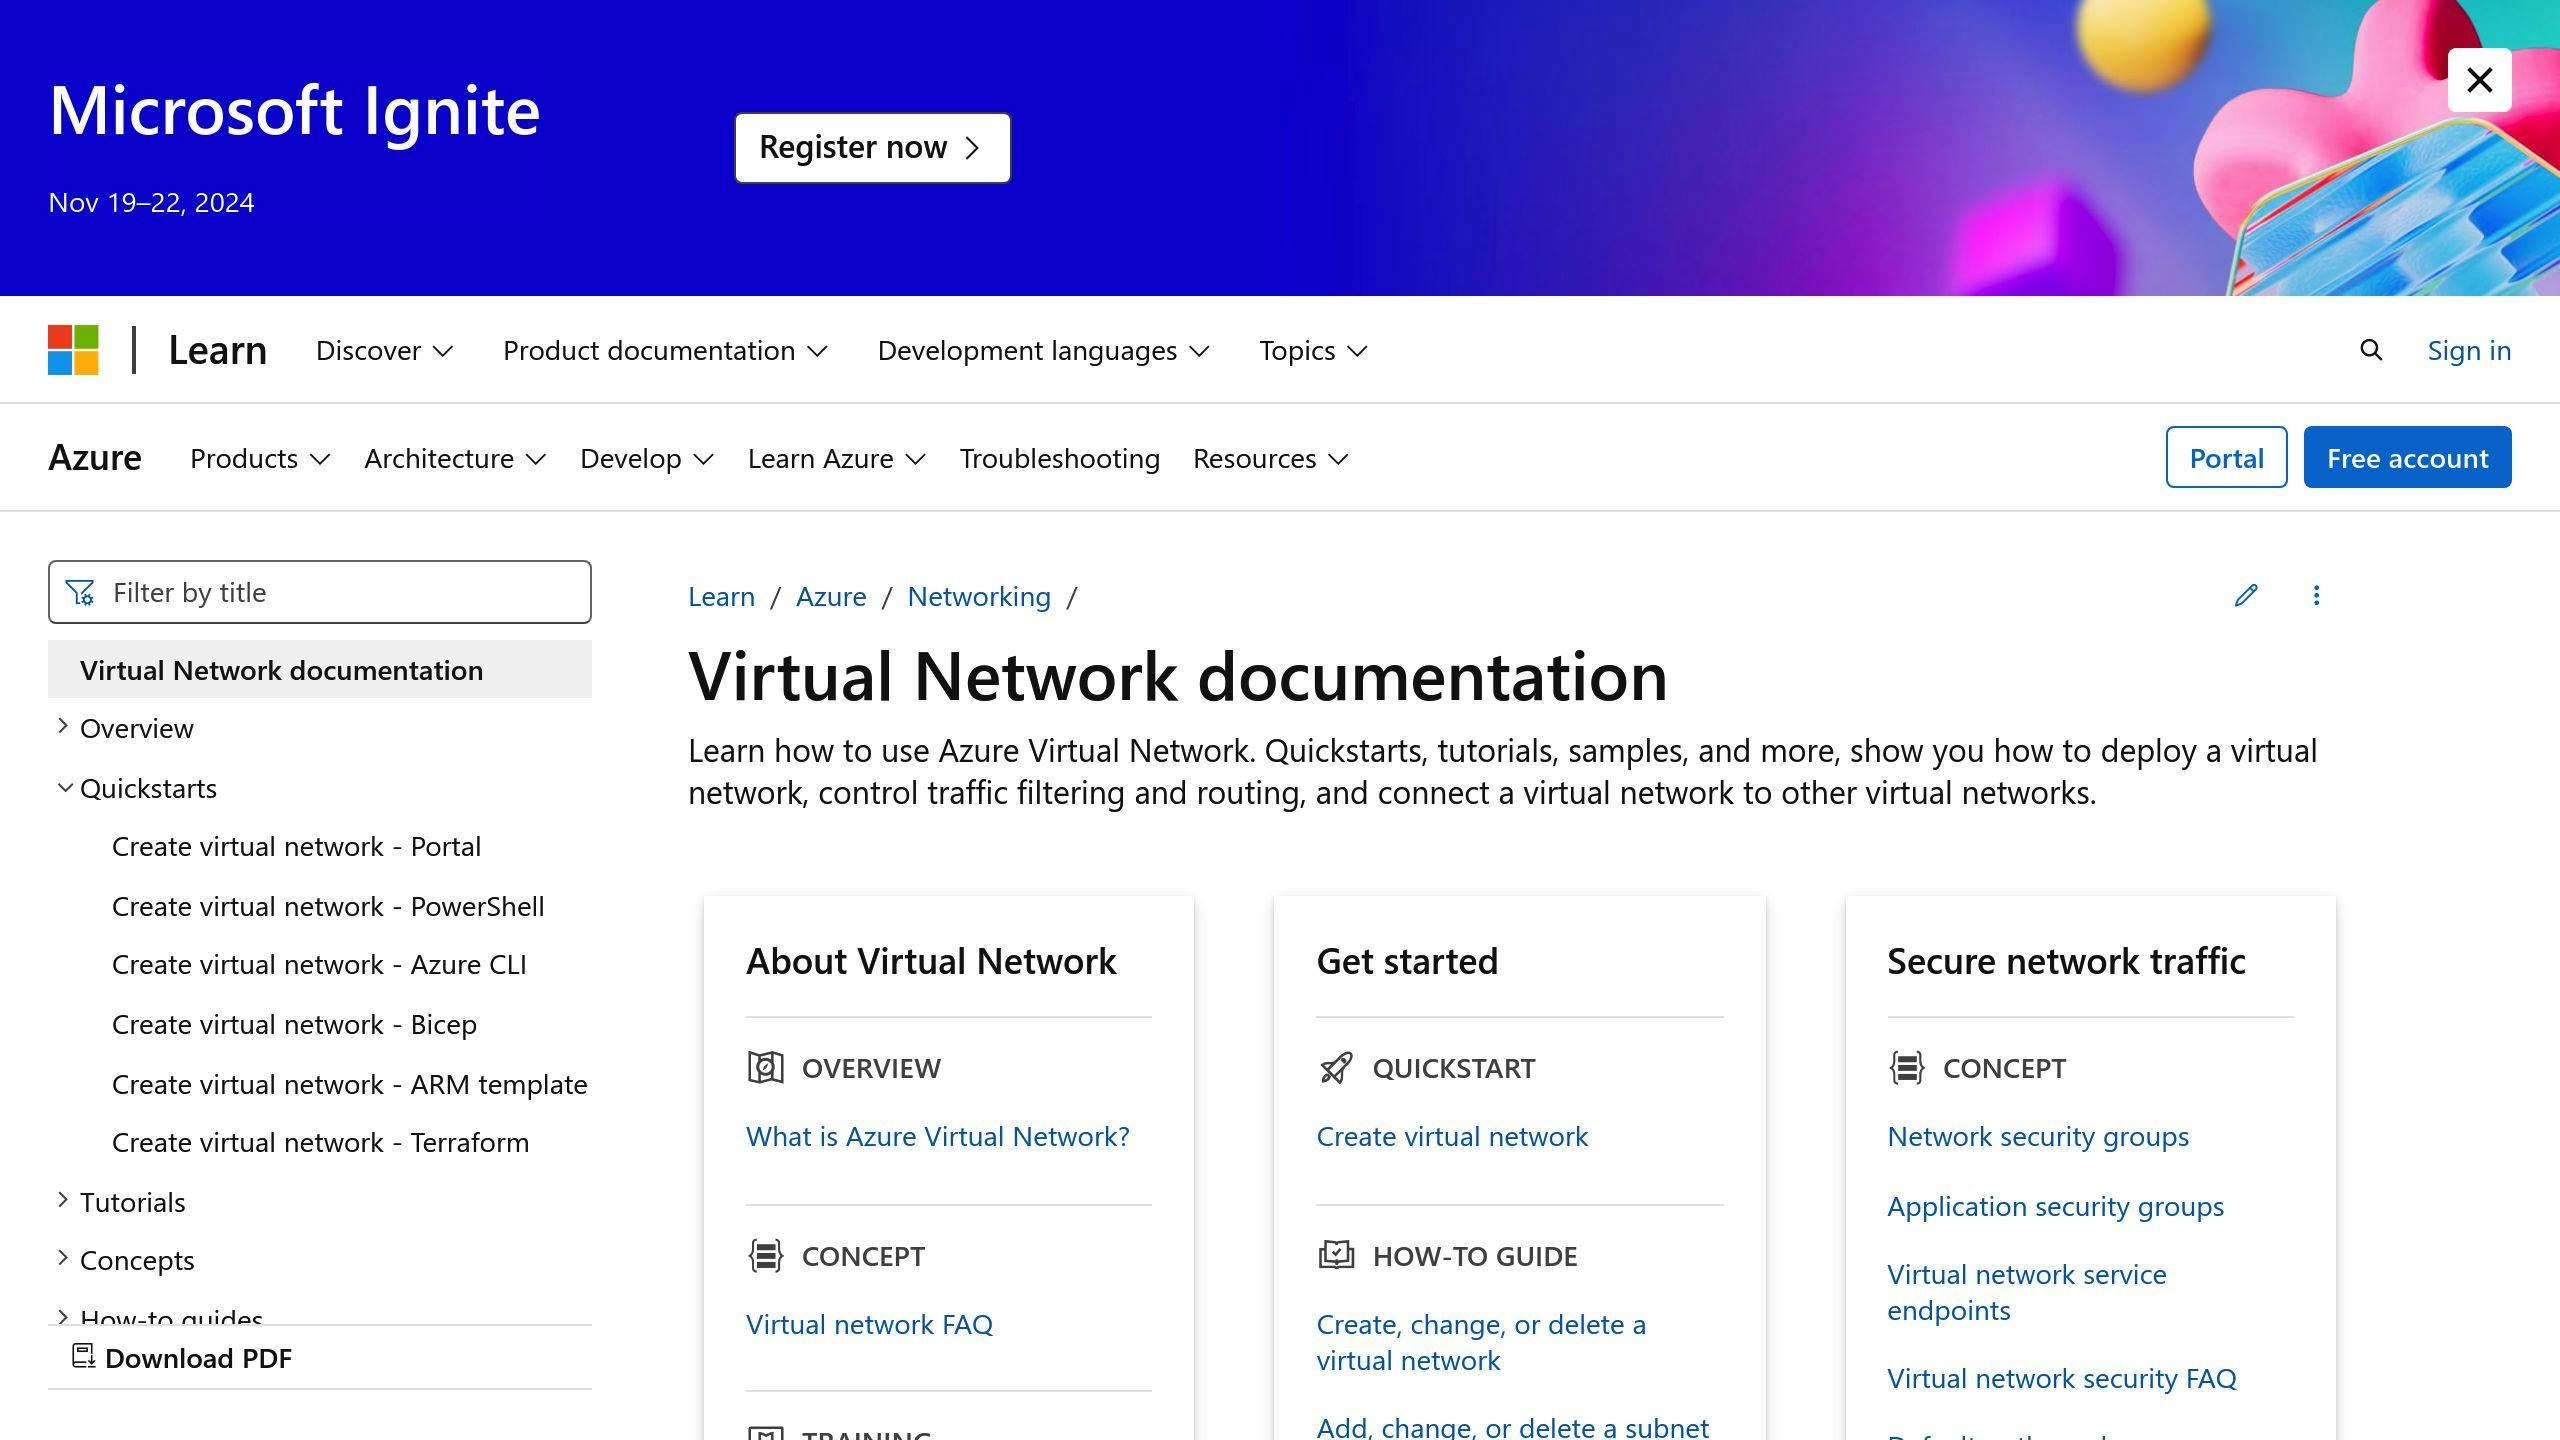Click the Download PDF icon in sidebar
The image size is (2560, 1440).
pyautogui.click(x=83, y=1357)
